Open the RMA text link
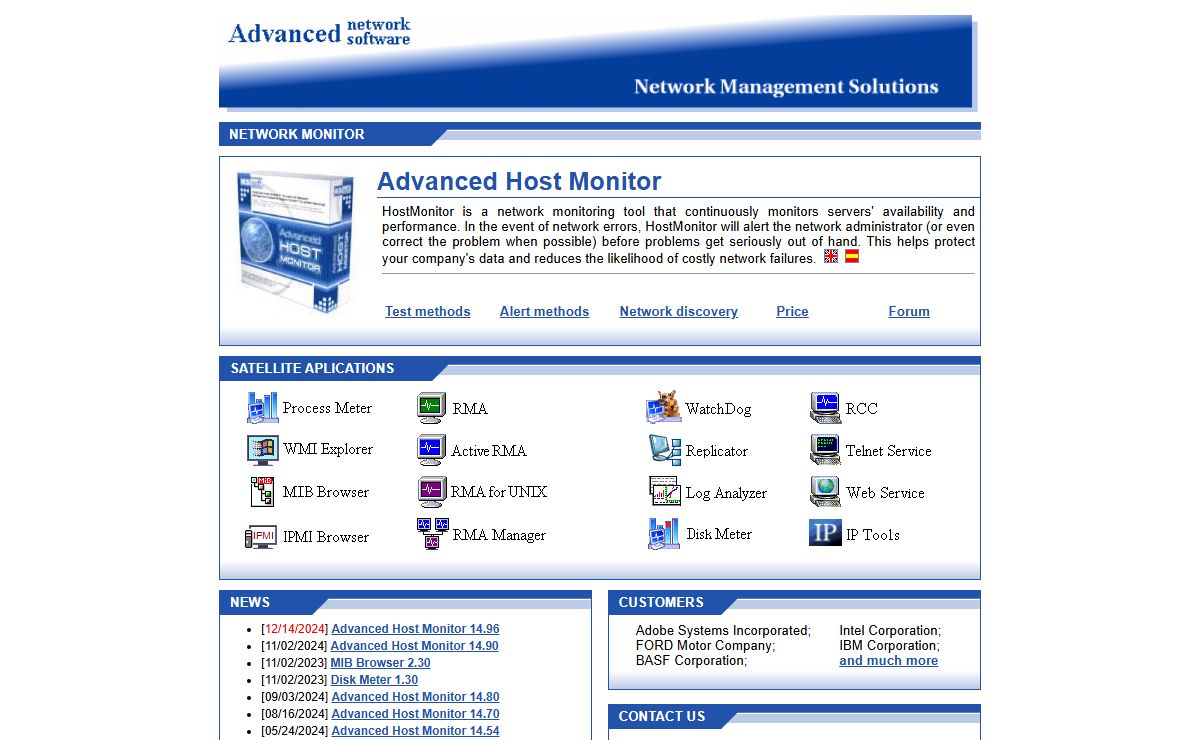1200x740 pixels. (470, 409)
